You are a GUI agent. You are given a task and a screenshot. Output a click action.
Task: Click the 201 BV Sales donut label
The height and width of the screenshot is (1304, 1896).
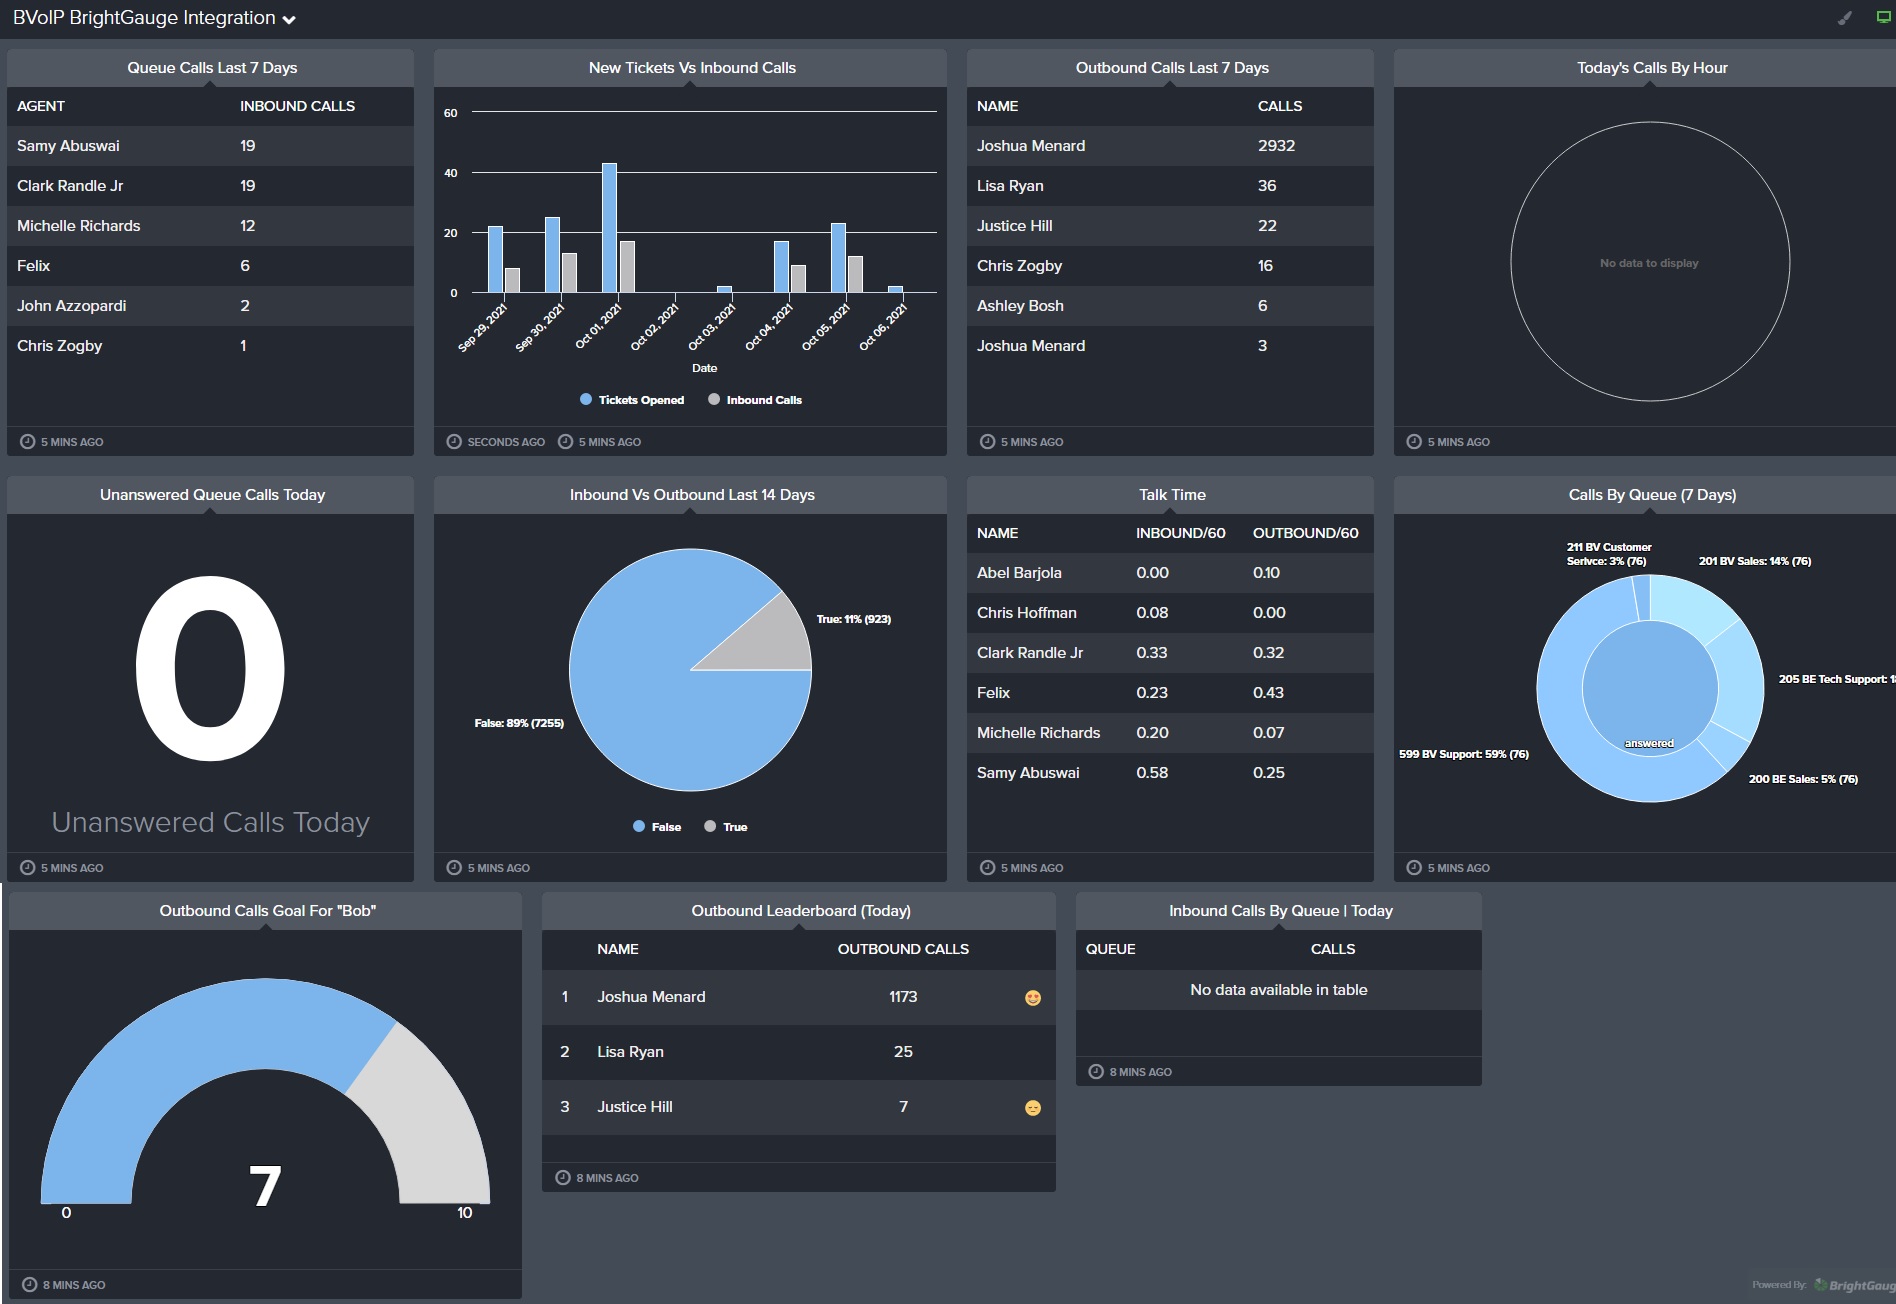(1755, 561)
